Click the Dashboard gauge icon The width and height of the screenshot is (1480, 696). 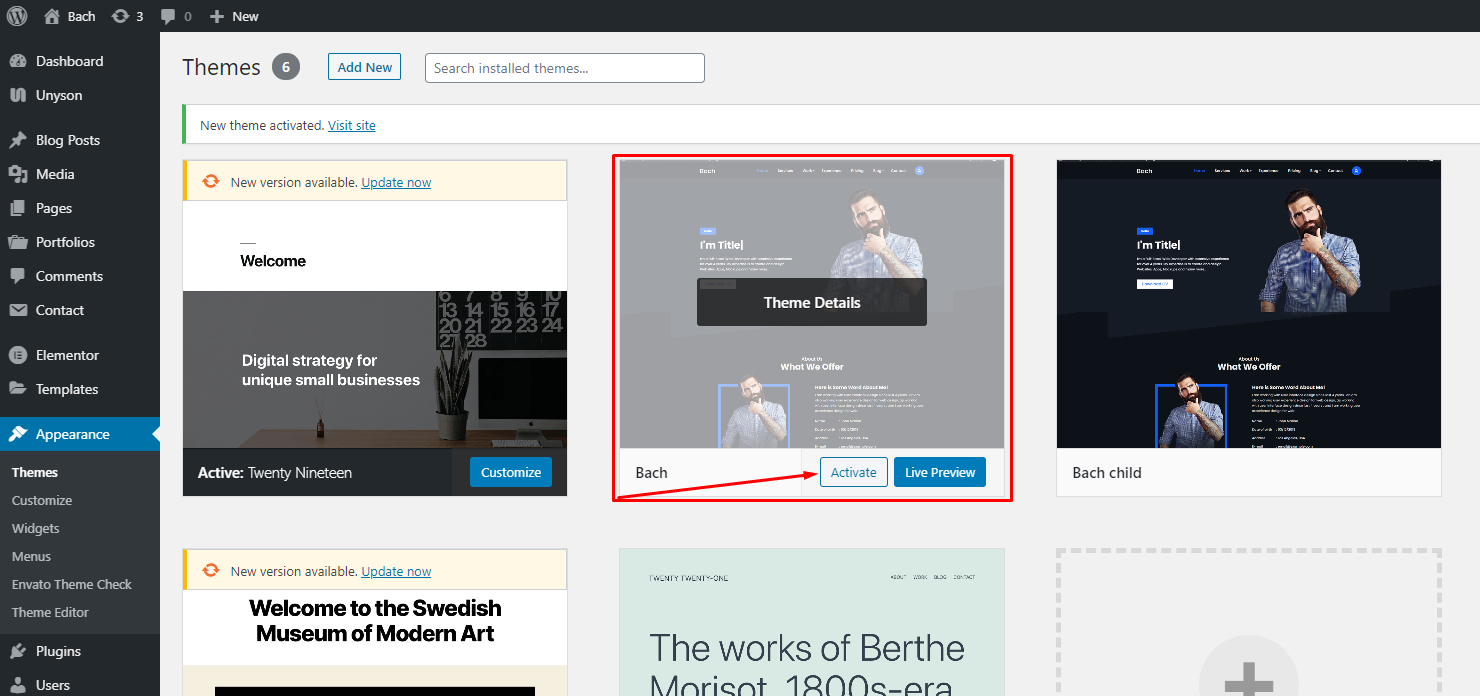18,61
